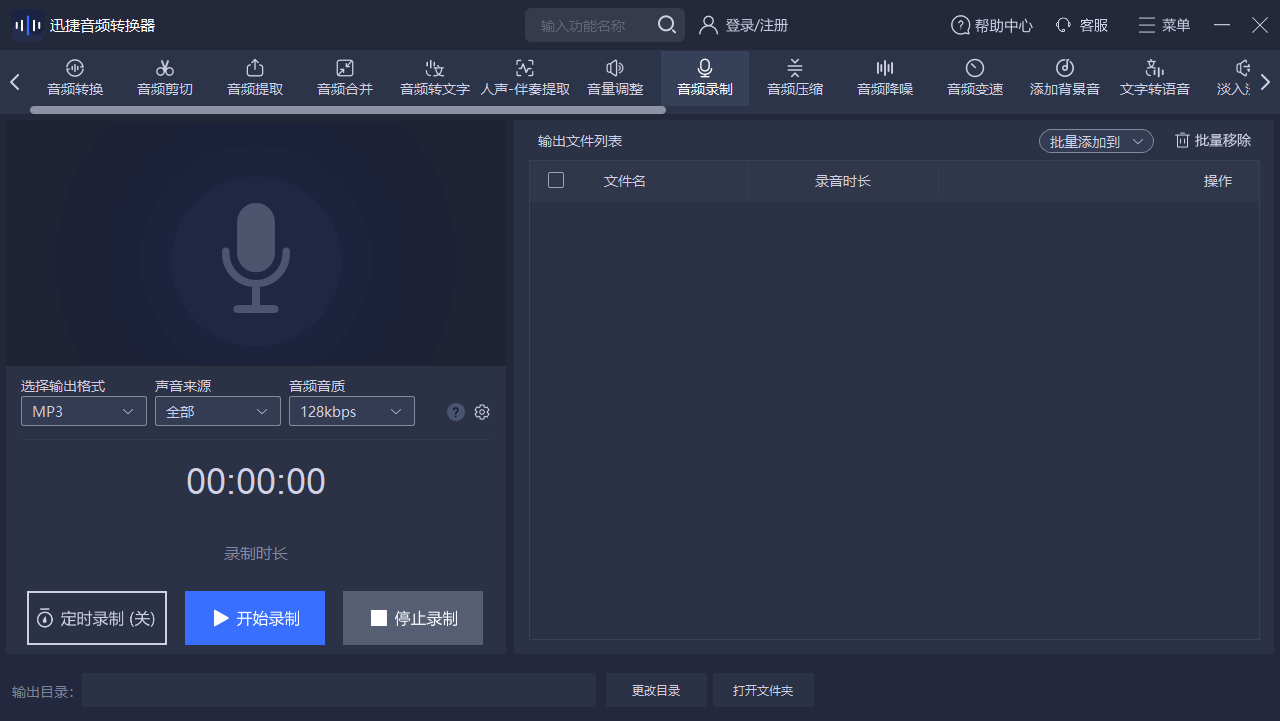Click 打开文件夹 to open output folder
The height and width of the screenshot is (721, 1280).
763,689
